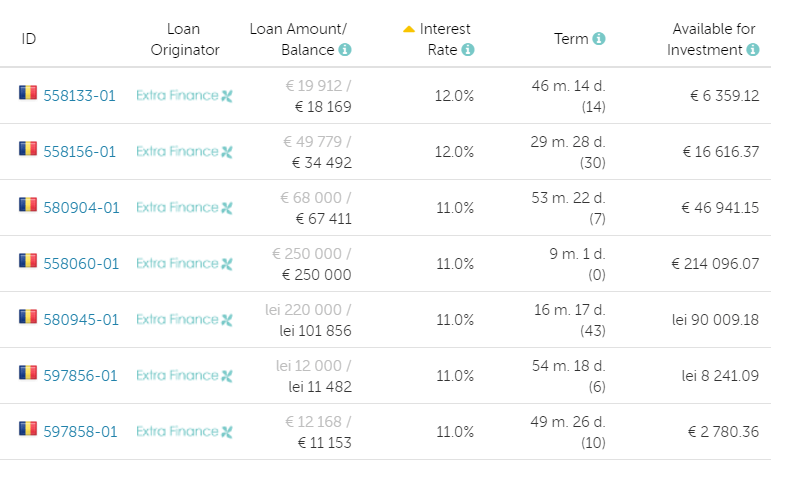The height and width of the screenshot is (487, 792).
Task: Open loan 558133-01 details
Action: tap(79, 96)
